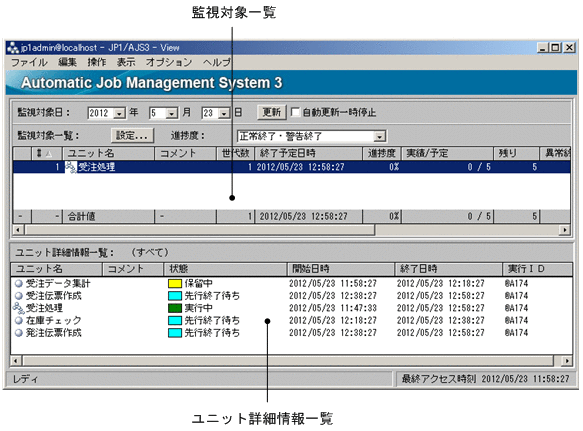Click the job icon beside 受注データ集計

(19, 284)
